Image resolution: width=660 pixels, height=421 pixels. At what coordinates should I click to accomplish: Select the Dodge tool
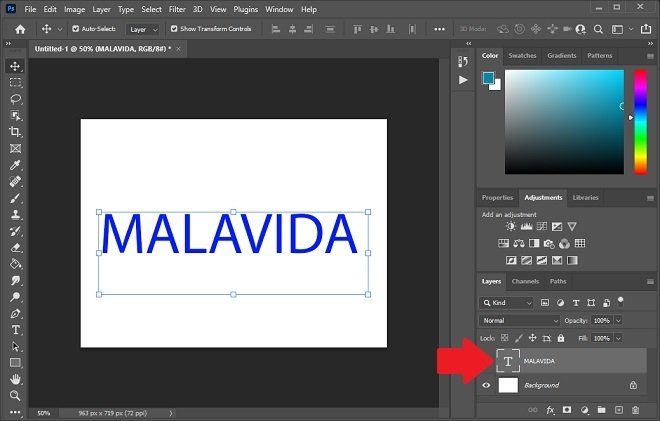pyautogui.click(x=15, y=297)
